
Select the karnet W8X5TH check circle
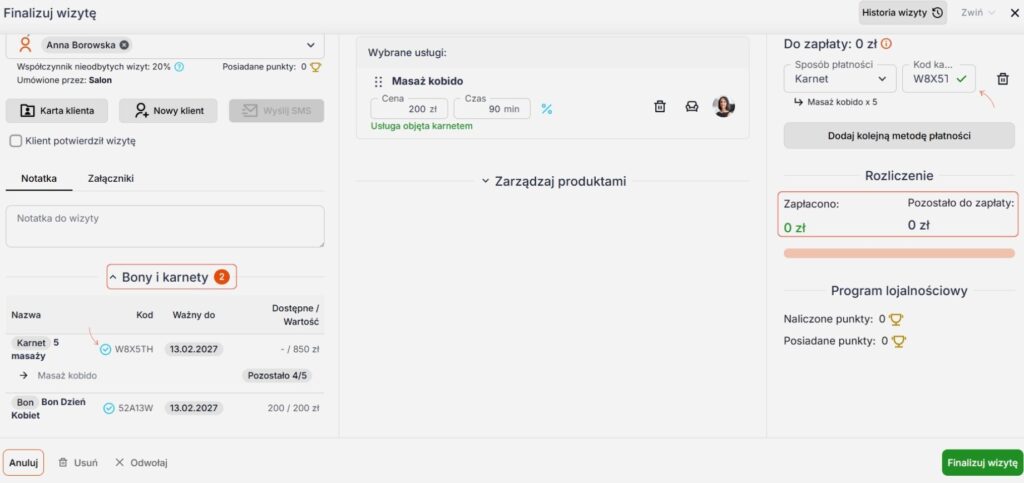[x=106, y=349]
